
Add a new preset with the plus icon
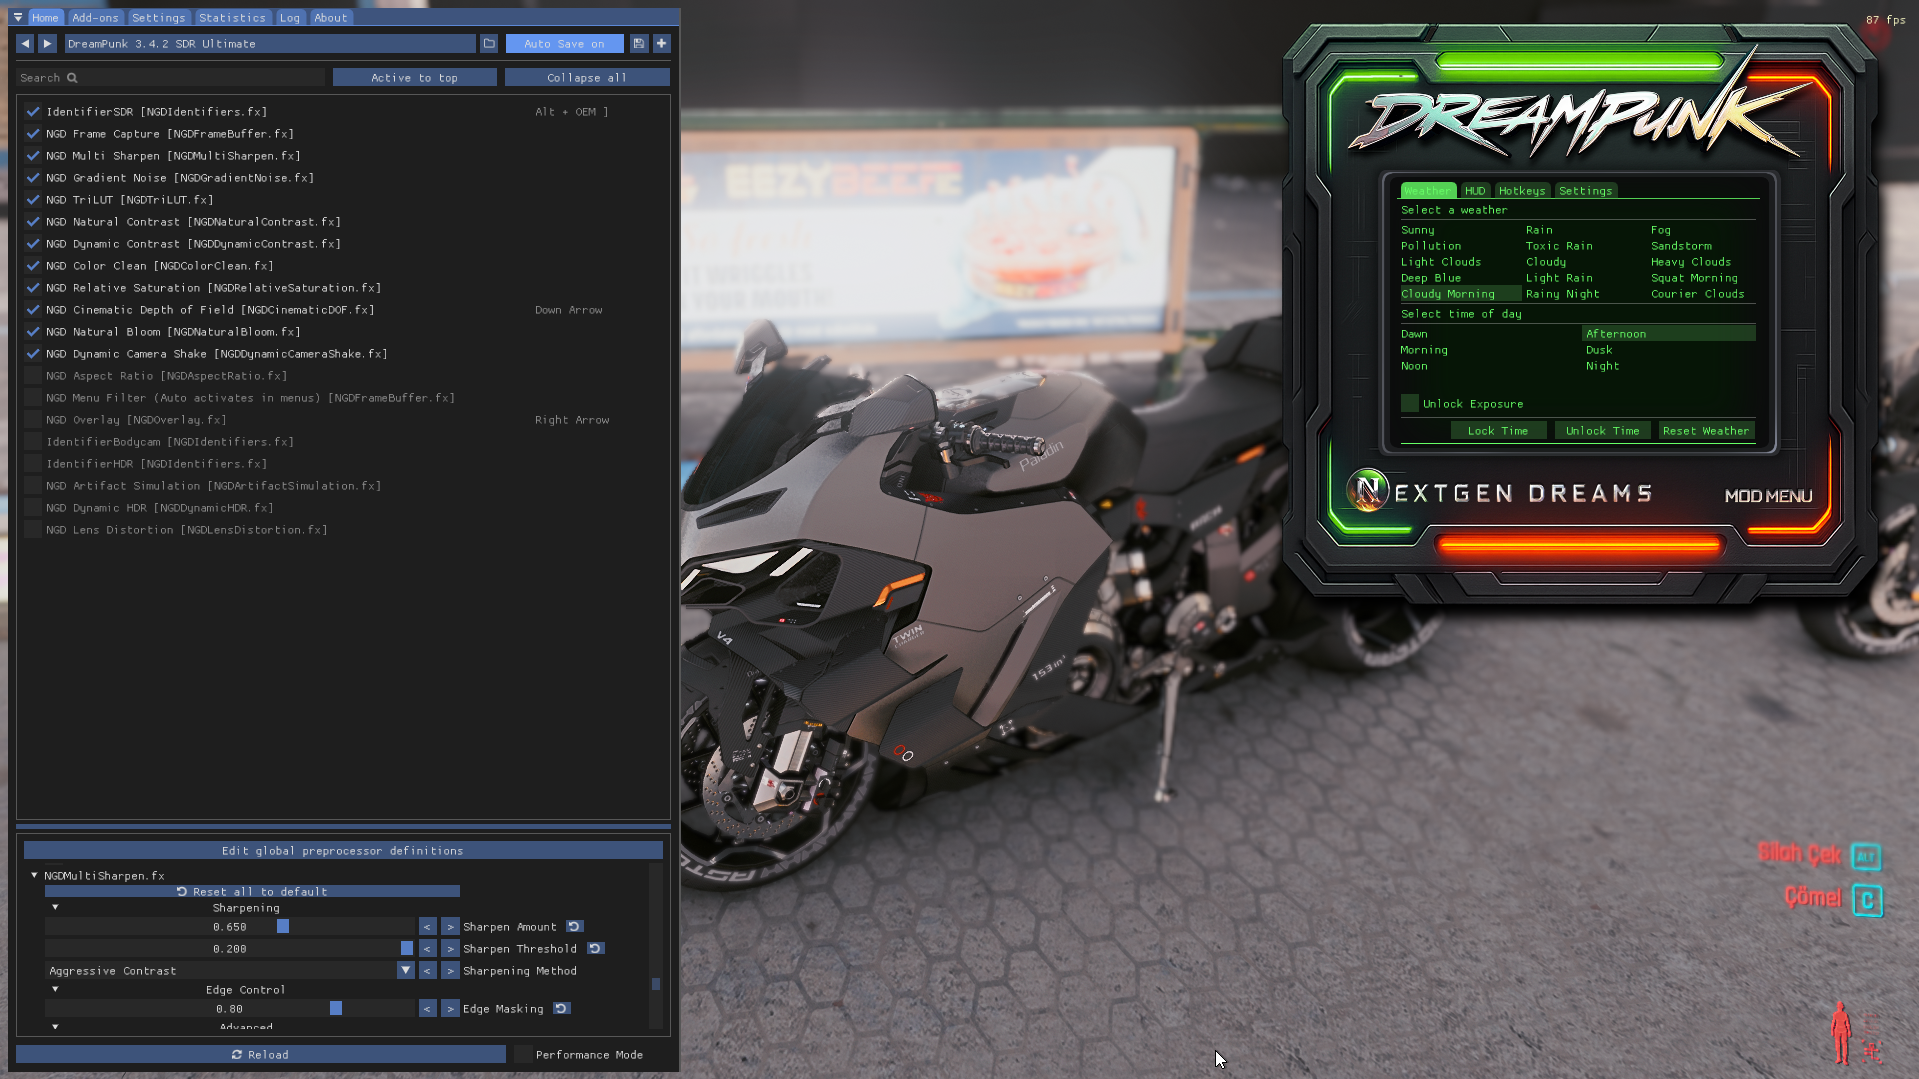point(661,44)
